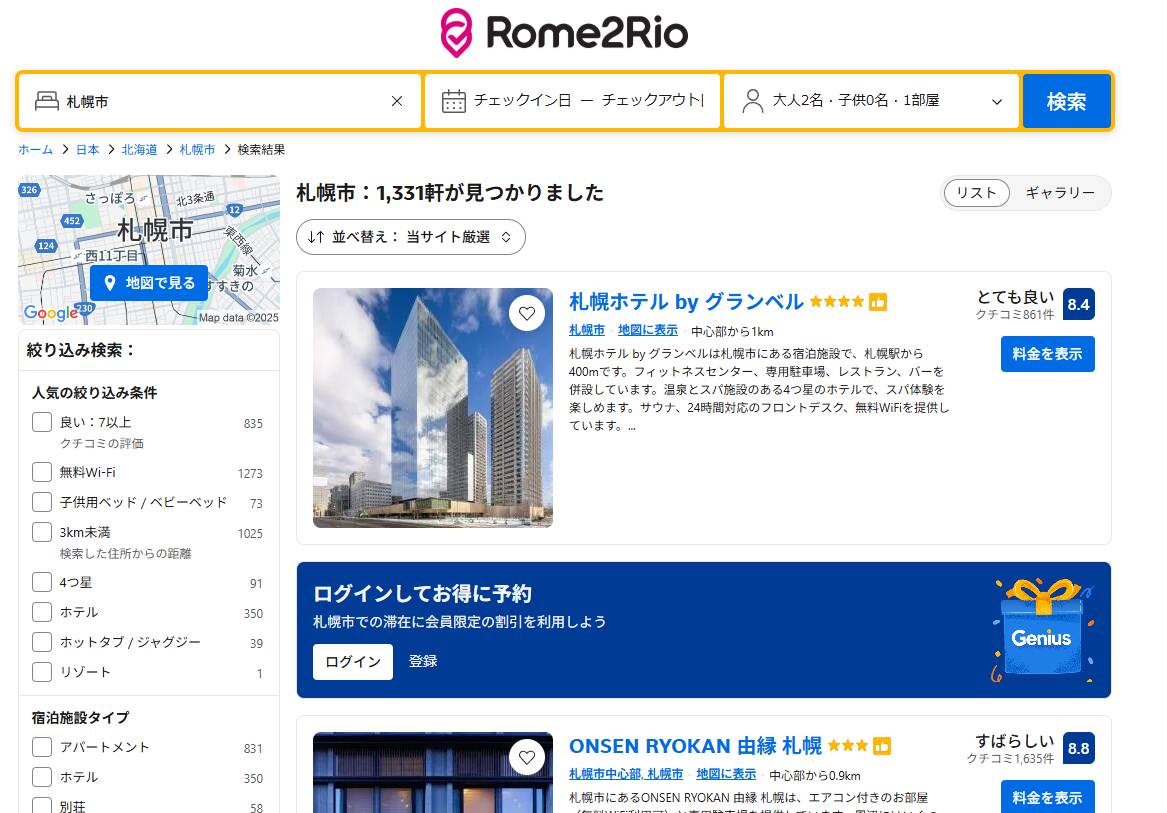Clear the 札幌市 destination with X icon
The height and width of the screenshot is (813, 1167).
397,101
